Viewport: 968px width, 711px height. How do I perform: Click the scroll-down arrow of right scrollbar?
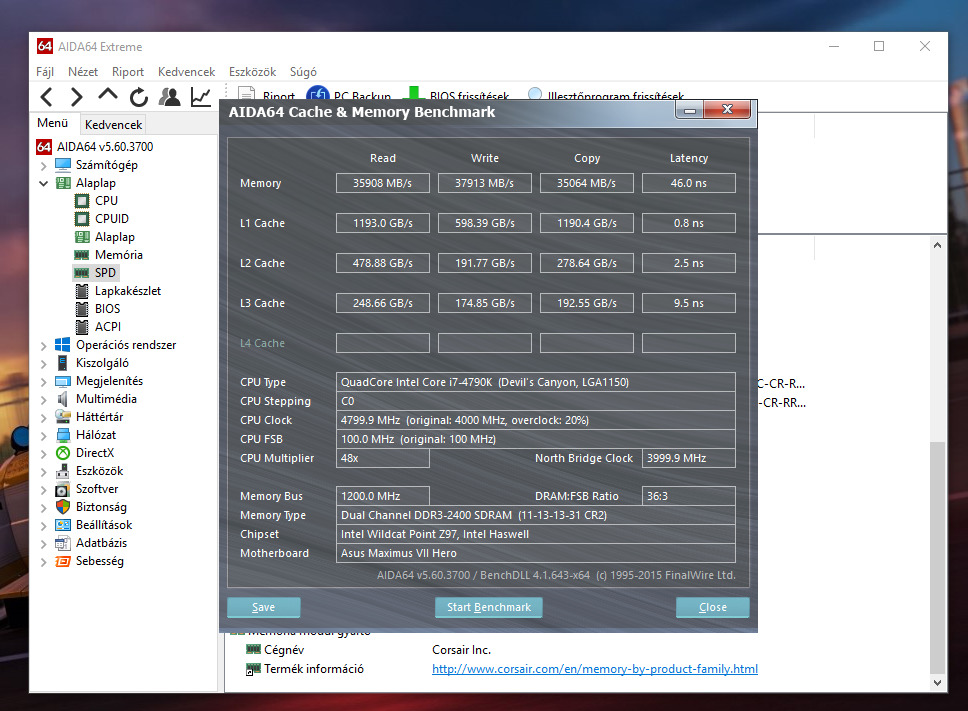[x=938, y=683]
